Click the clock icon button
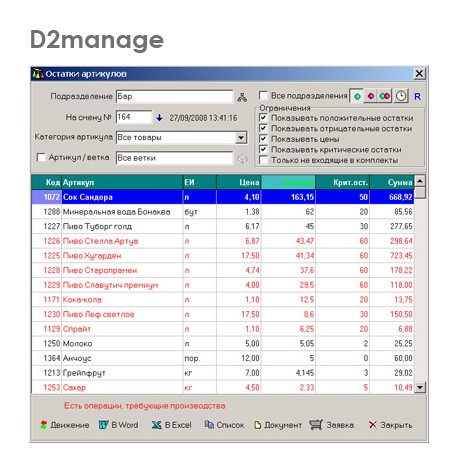Screen dimensions: 458x458 (x=401, y=96)
